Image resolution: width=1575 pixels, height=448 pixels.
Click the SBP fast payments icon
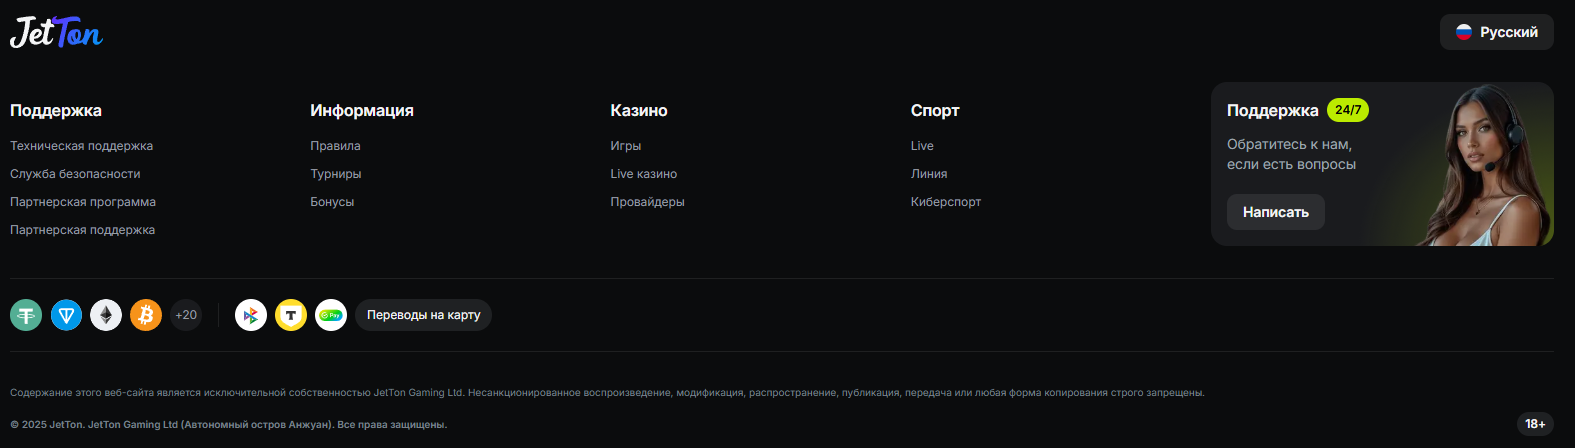(x=251, y=315)
